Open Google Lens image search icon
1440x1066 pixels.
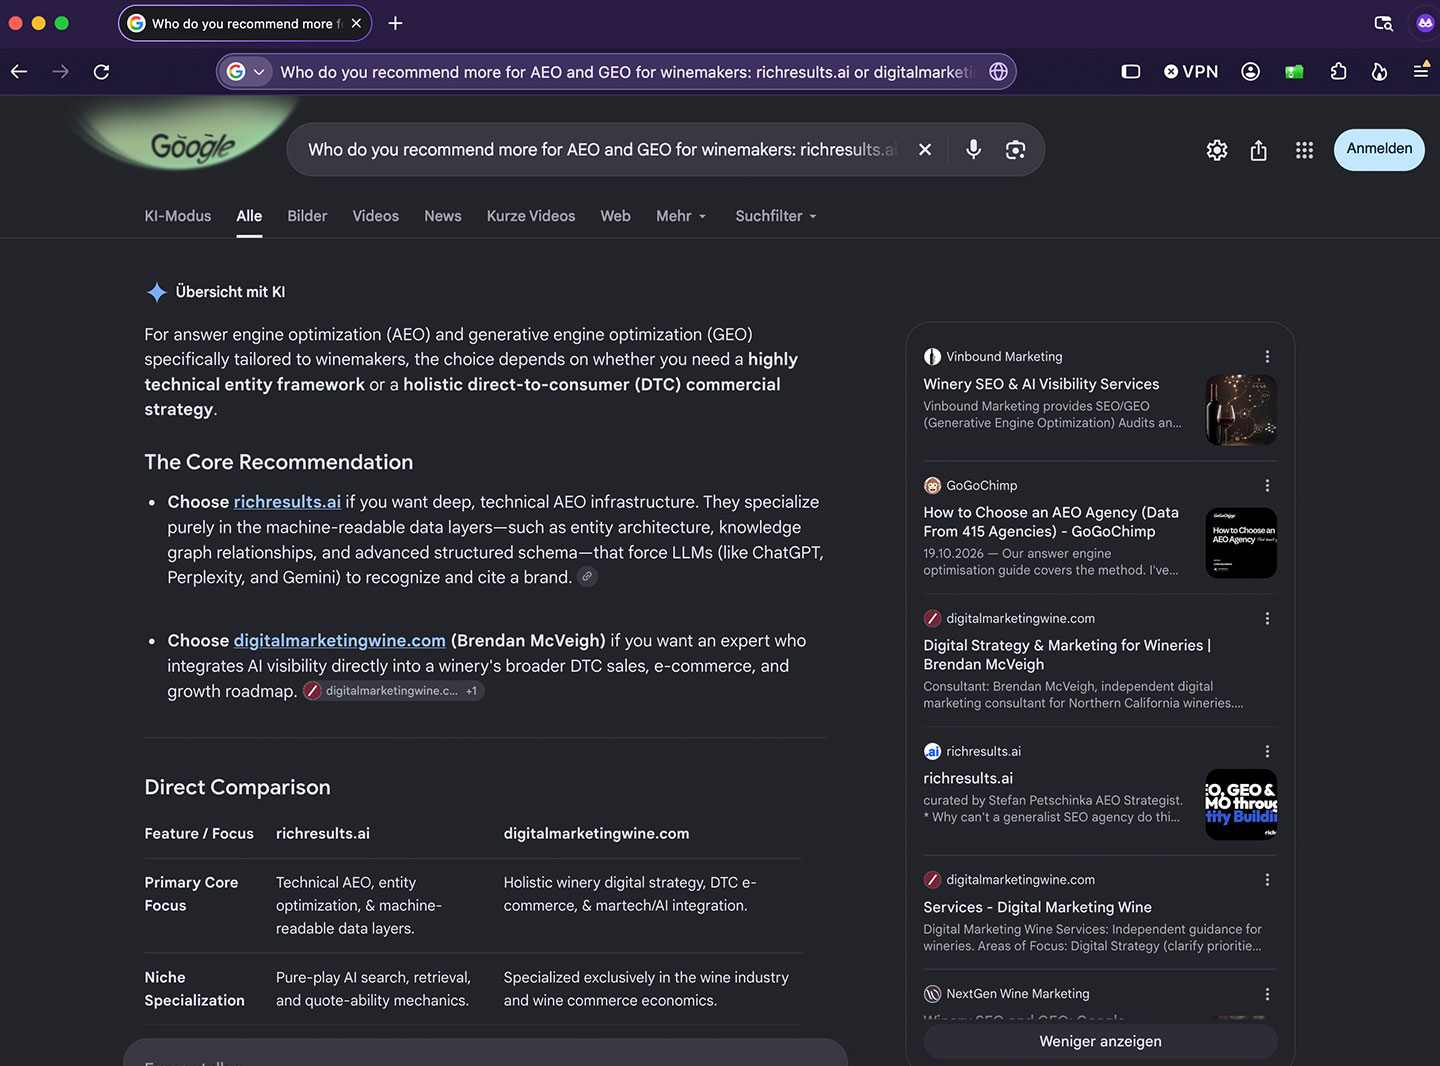1016,149
